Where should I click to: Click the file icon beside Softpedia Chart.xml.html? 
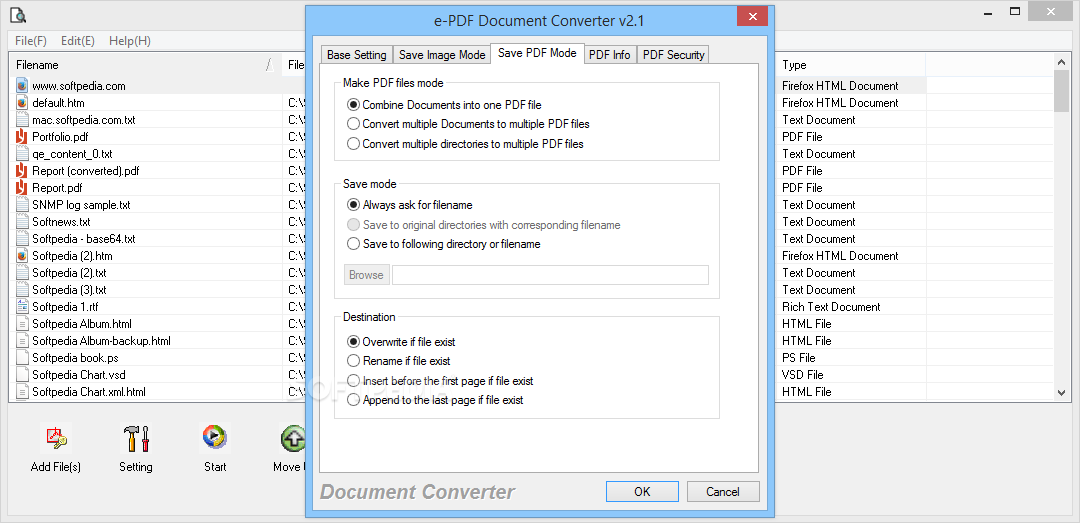pos(21,392)
